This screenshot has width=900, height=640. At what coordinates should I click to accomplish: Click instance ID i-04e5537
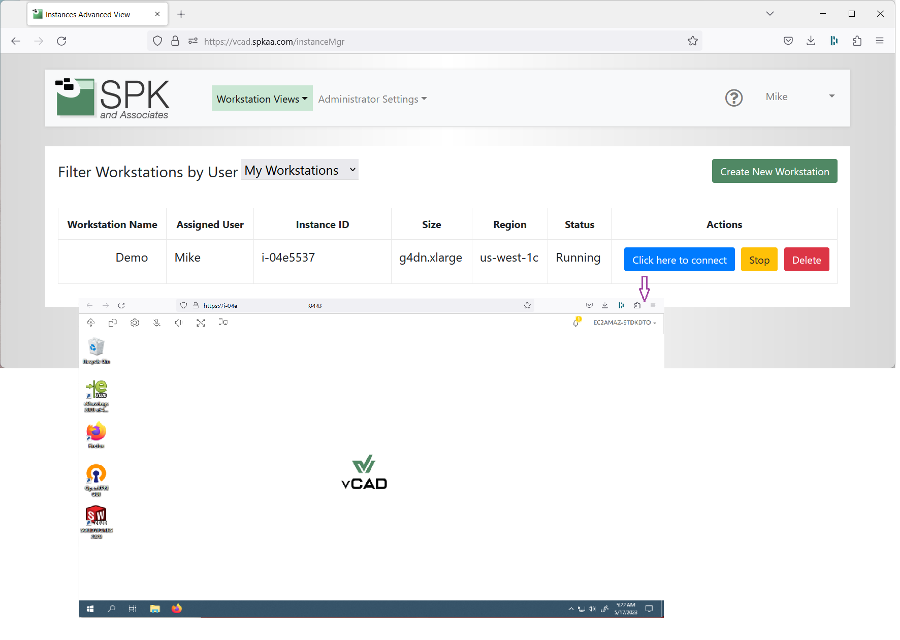288,258
